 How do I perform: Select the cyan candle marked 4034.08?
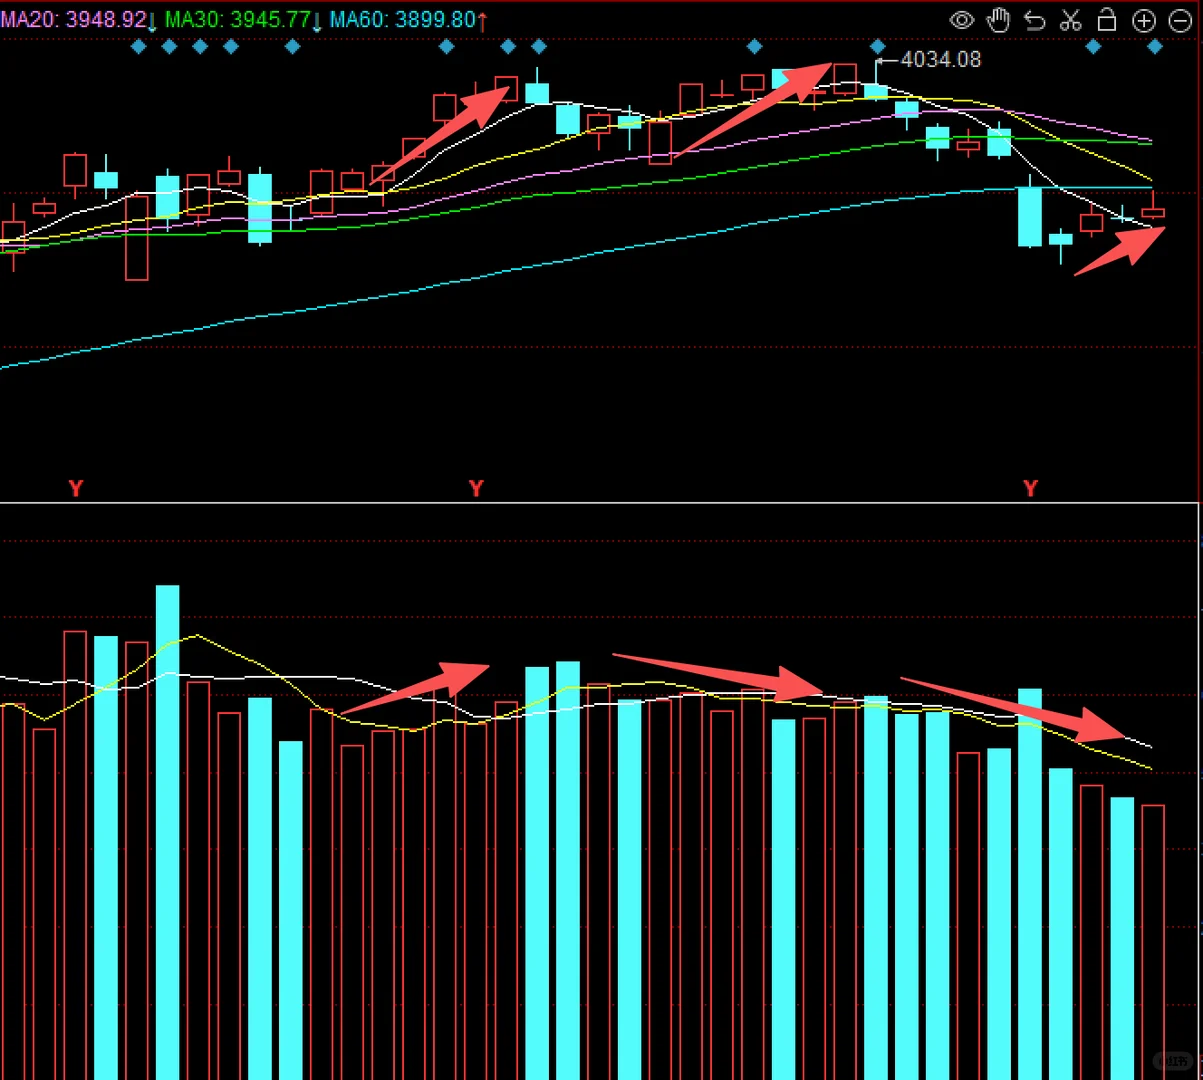tap(876, 90)
